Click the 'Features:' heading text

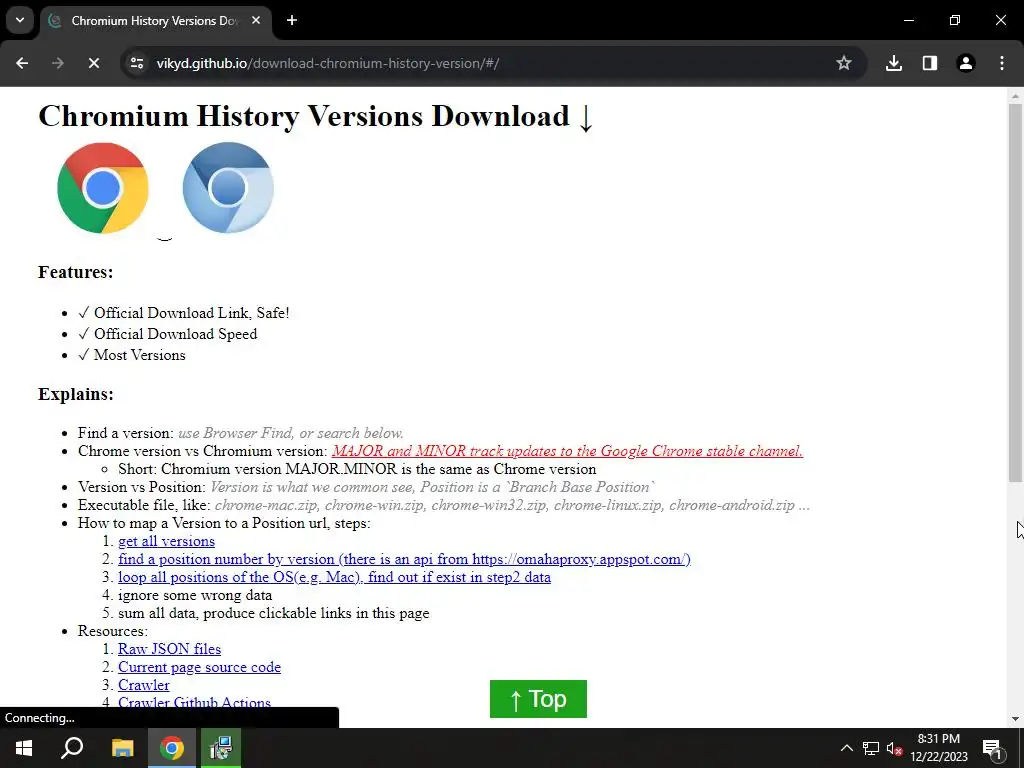[76, 272]
